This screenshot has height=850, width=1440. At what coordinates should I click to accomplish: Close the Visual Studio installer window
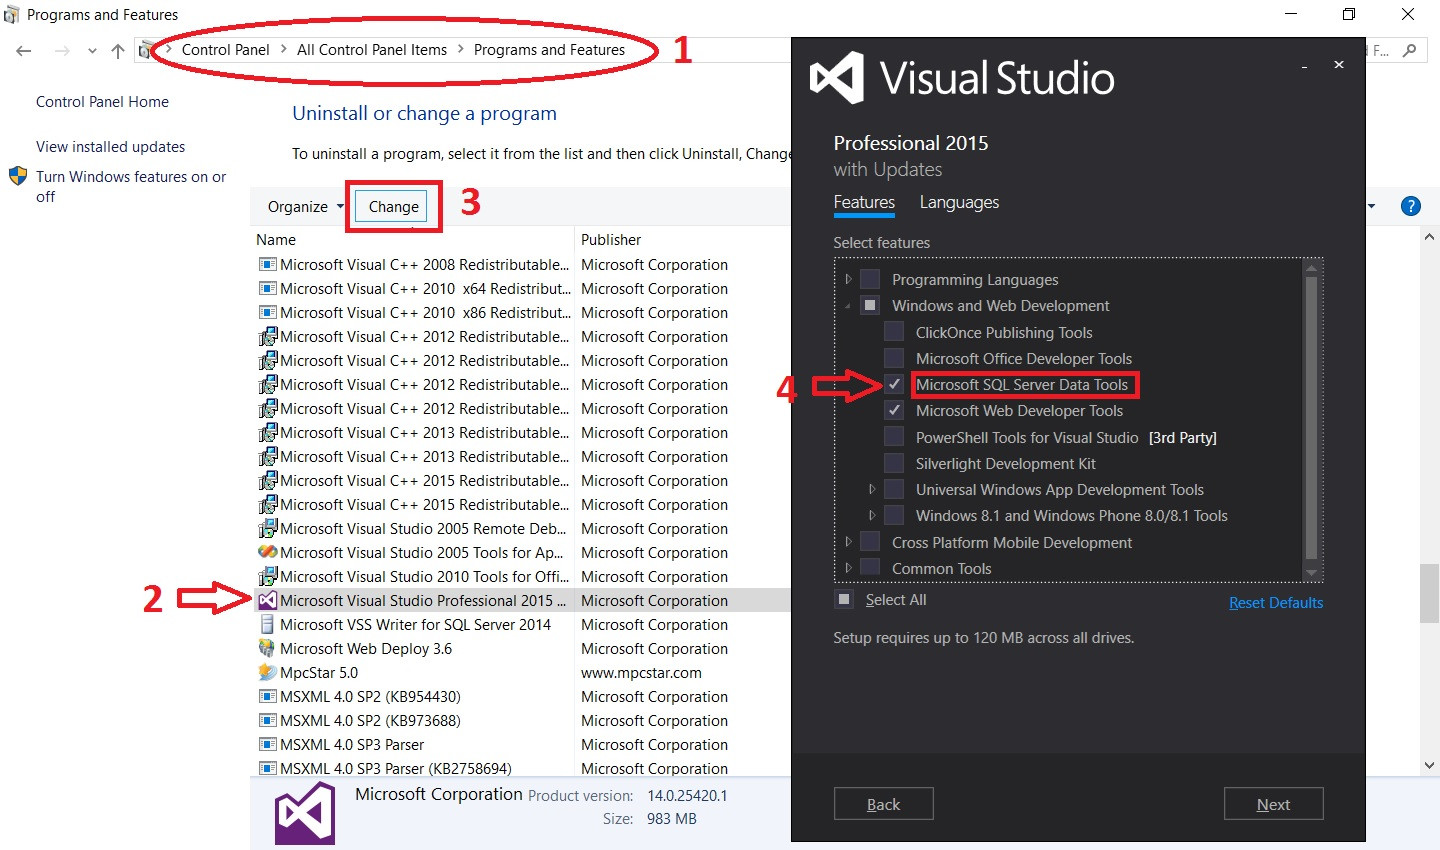(x=1338, y=65)
